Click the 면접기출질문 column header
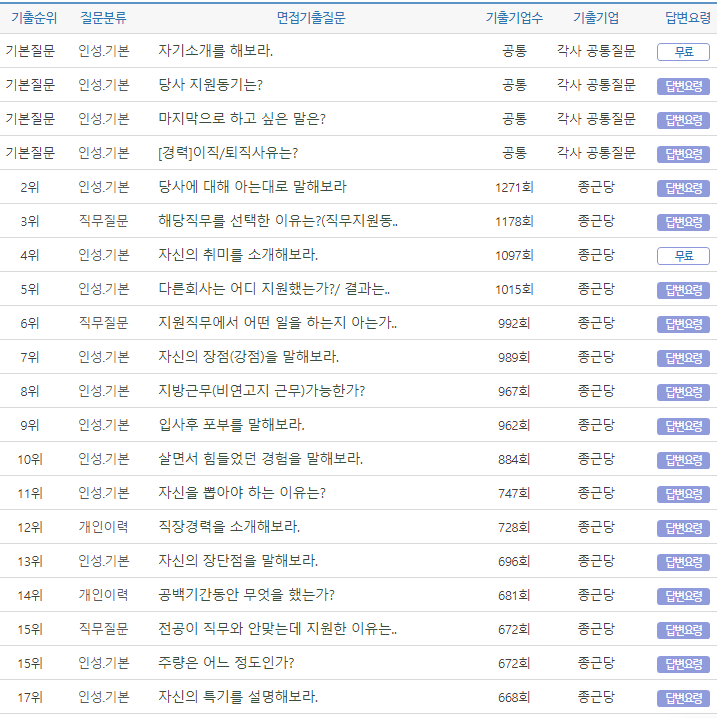 point(311,17)
